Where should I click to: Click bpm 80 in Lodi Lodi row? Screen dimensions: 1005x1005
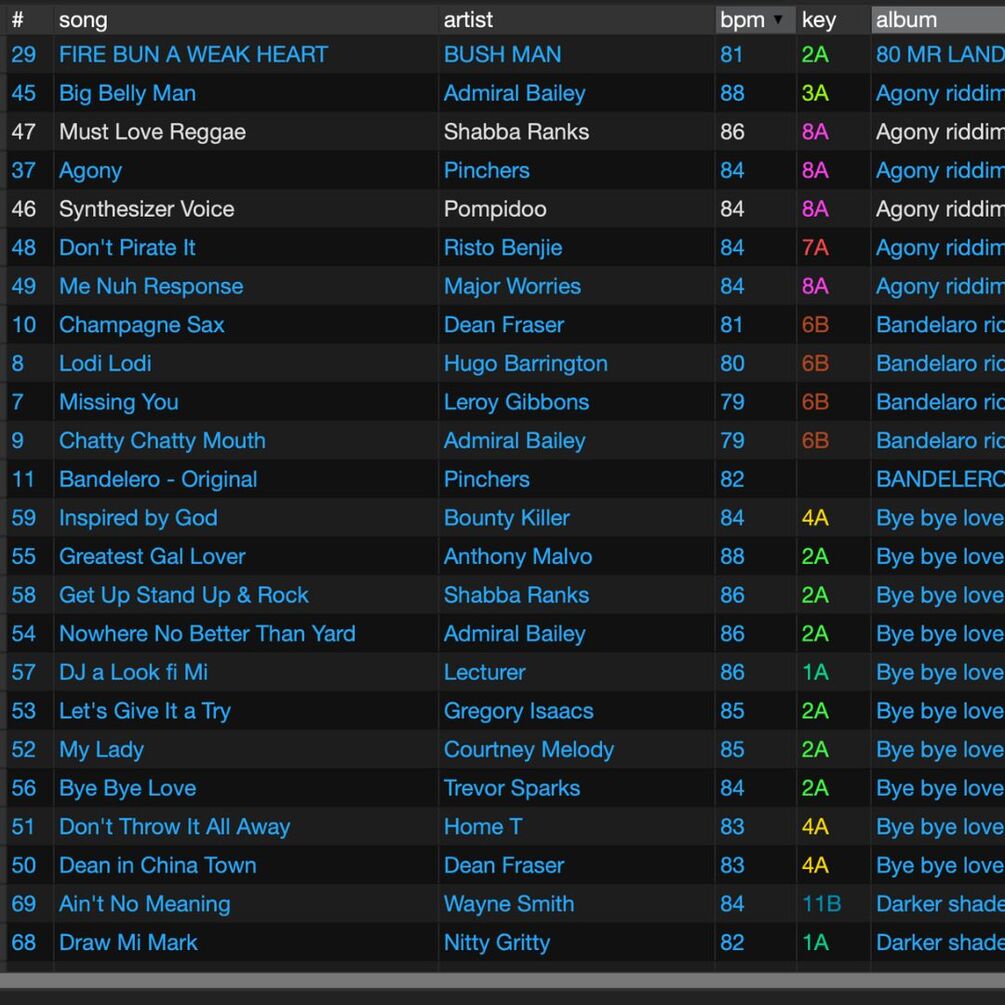pyautogui.click(x=732, y=363)
